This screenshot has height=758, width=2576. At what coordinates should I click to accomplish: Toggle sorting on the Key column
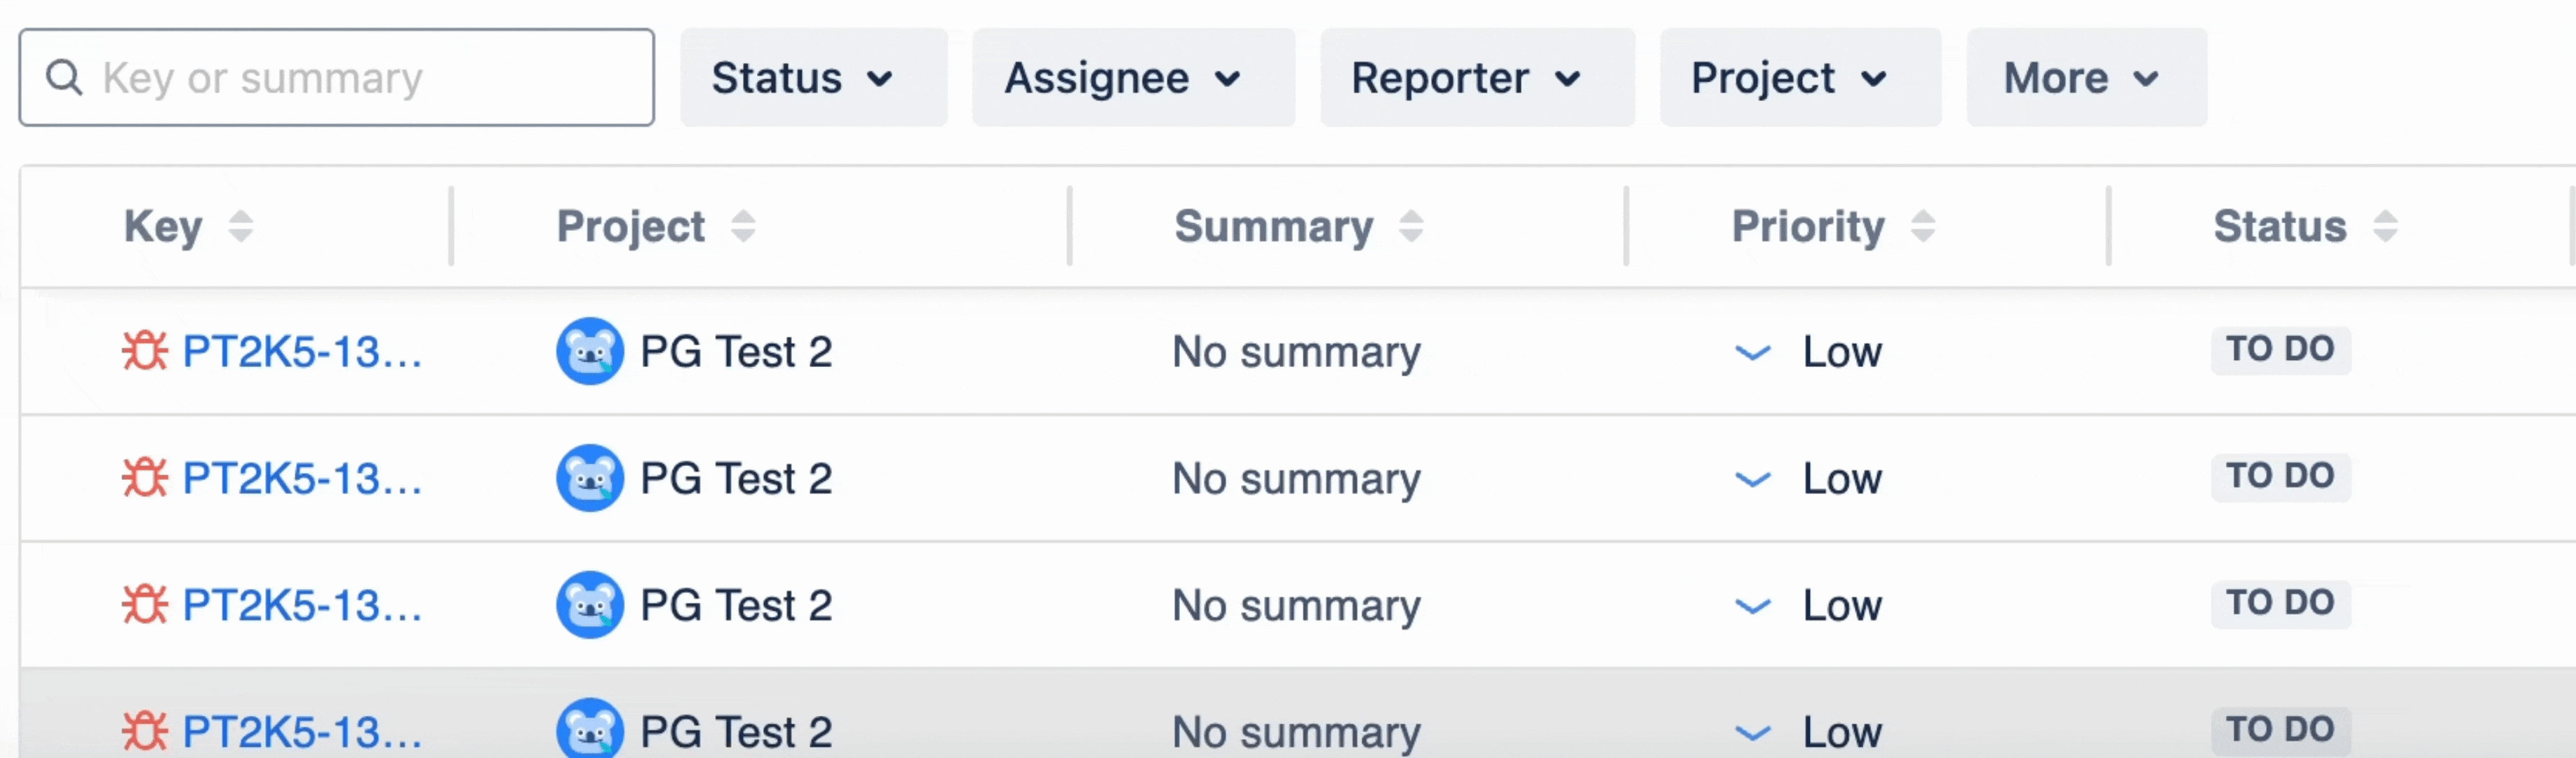(x=241, y=226)
